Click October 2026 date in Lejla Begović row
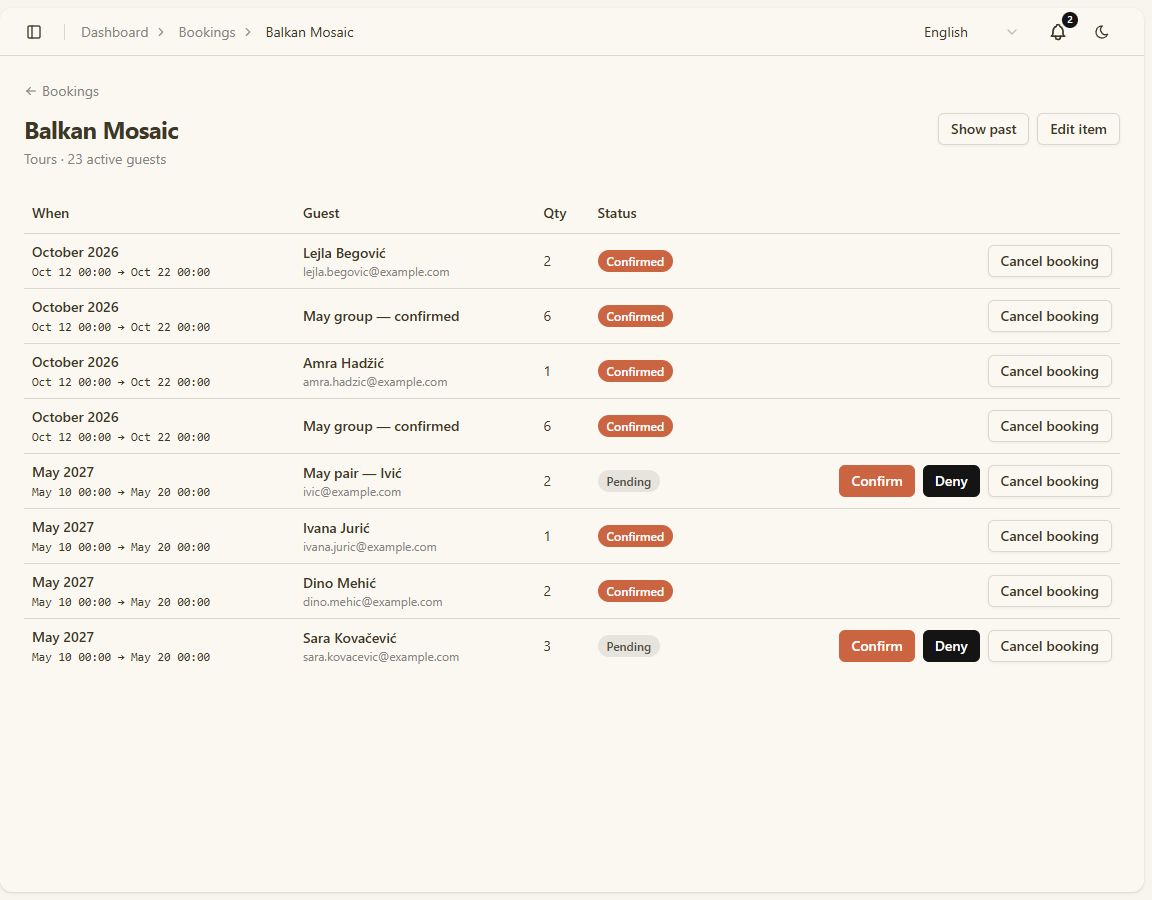1152x900 pixels. tap(75, 252)
